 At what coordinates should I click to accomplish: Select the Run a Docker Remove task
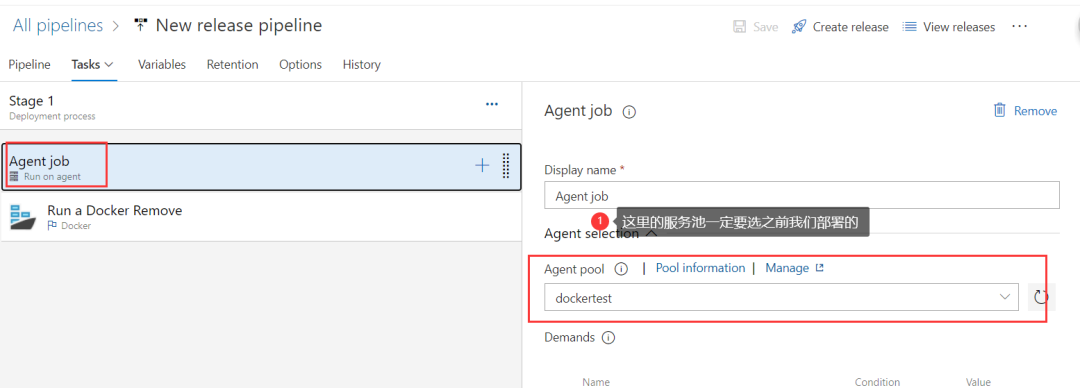(261, 216)
